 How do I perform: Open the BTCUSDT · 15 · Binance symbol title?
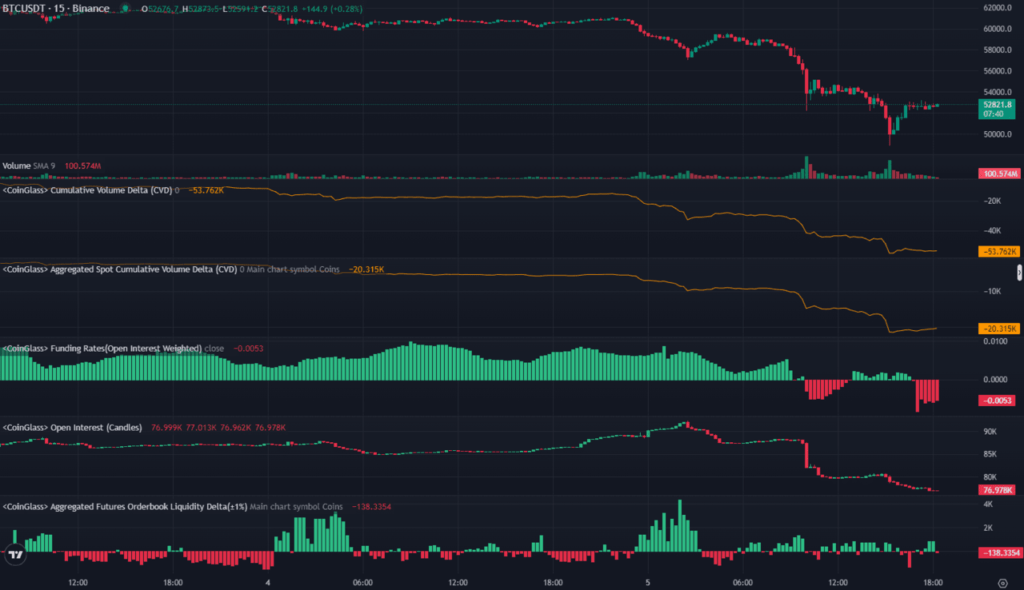tap(56, 8)
